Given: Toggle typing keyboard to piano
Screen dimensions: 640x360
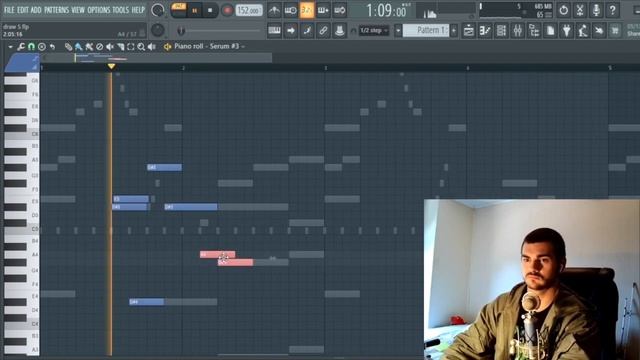Looking at the screenshot, I should coord(274,30).
